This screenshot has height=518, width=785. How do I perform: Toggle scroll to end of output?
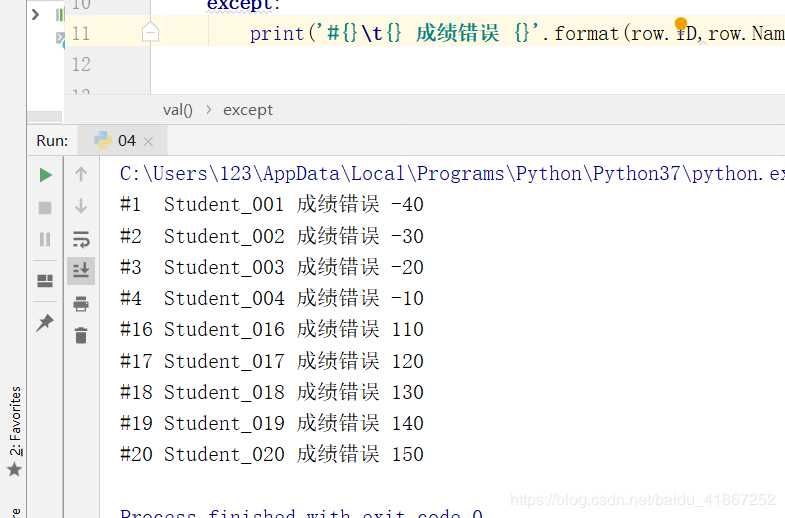(81, 270)
